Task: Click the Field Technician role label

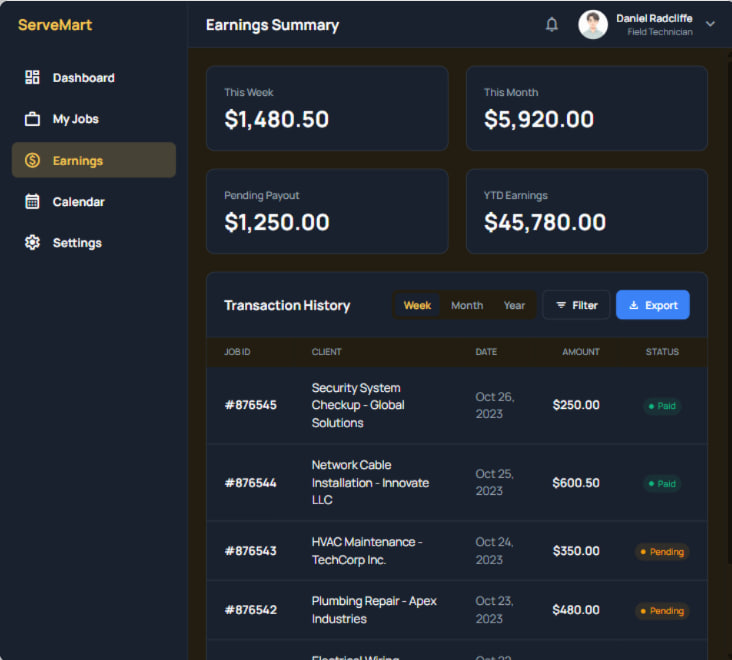Action: [660, 32]
